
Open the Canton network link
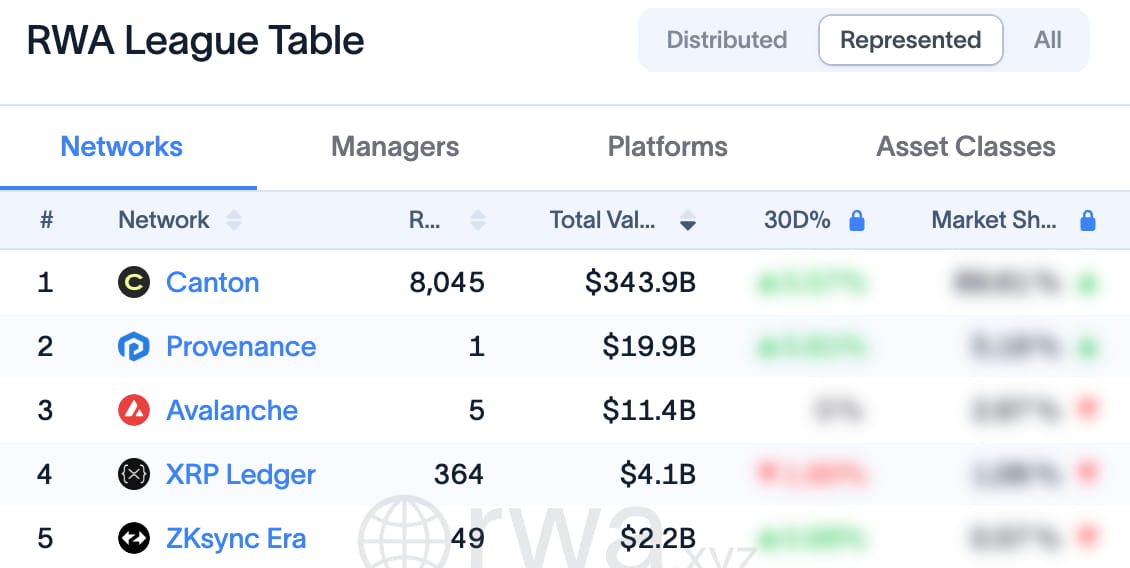[213, 282]
